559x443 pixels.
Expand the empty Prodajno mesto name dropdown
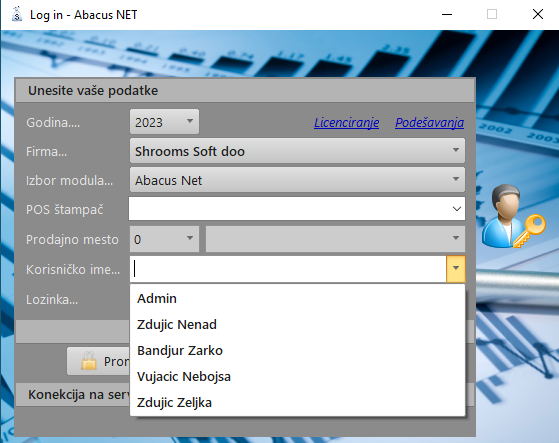point(335,239)
